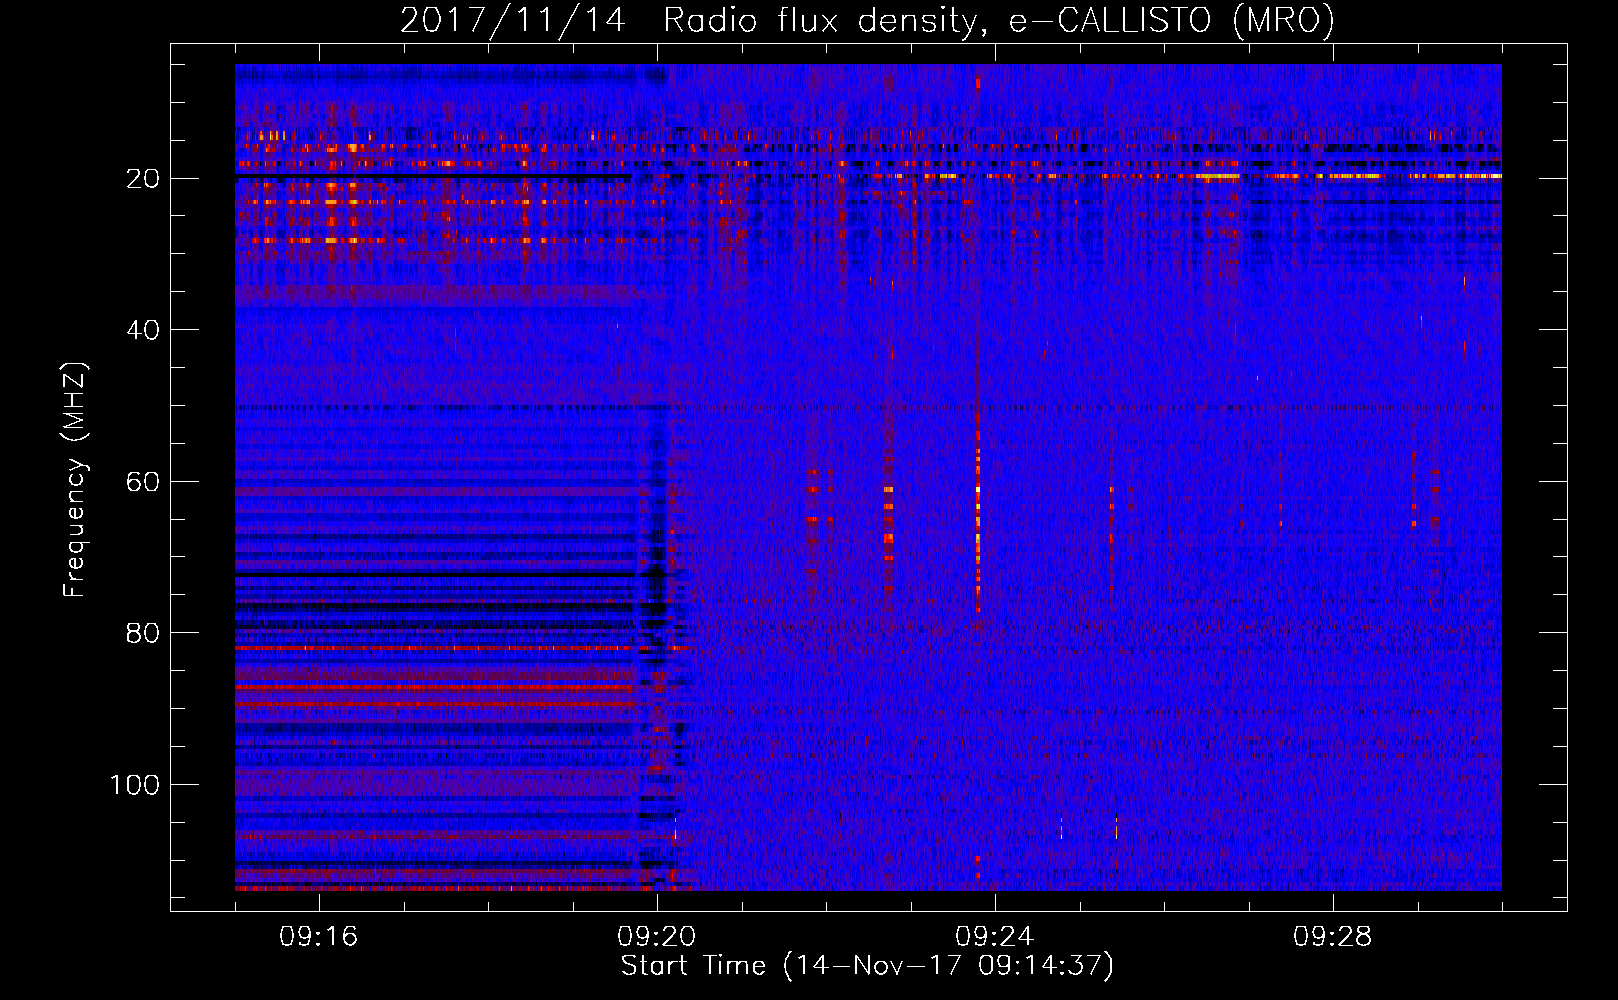Click the "09:20" time tick label
The image size is (1618, 1000).
point(657,937)
